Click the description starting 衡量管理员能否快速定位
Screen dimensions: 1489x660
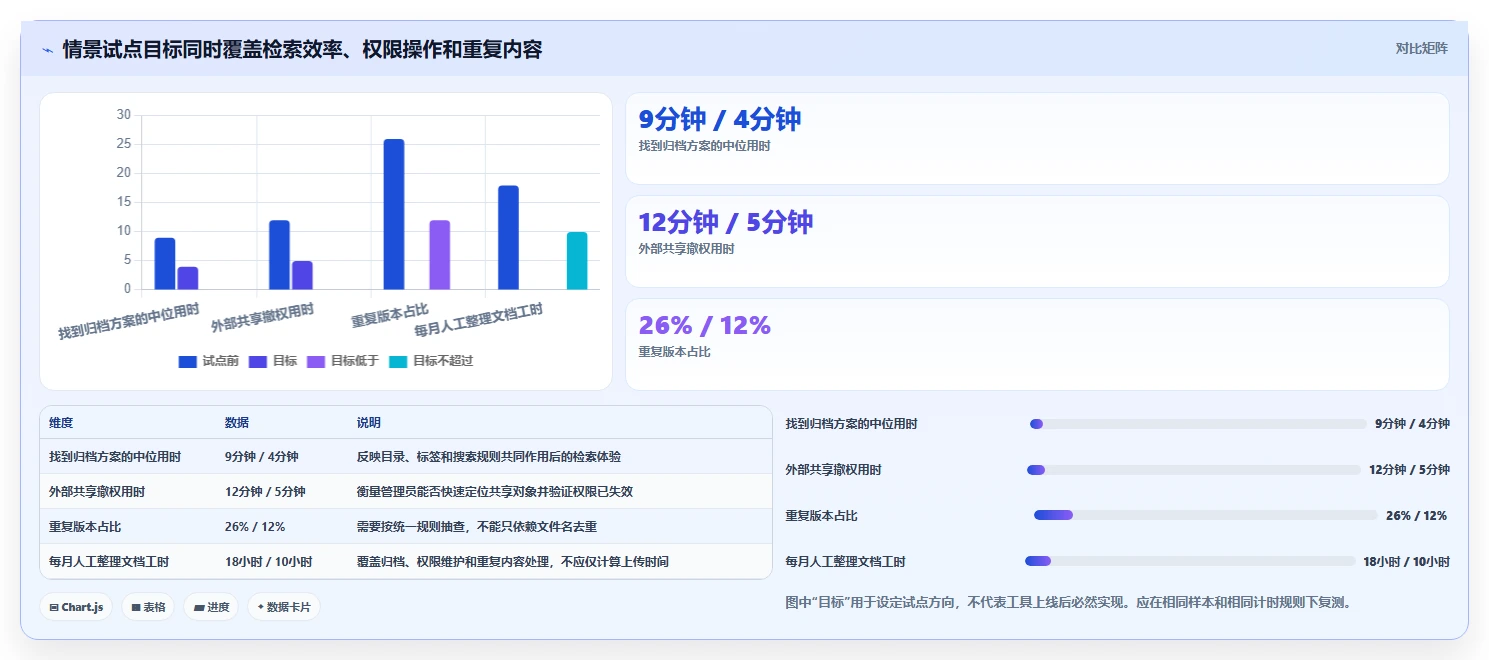[x=495, y=492]
